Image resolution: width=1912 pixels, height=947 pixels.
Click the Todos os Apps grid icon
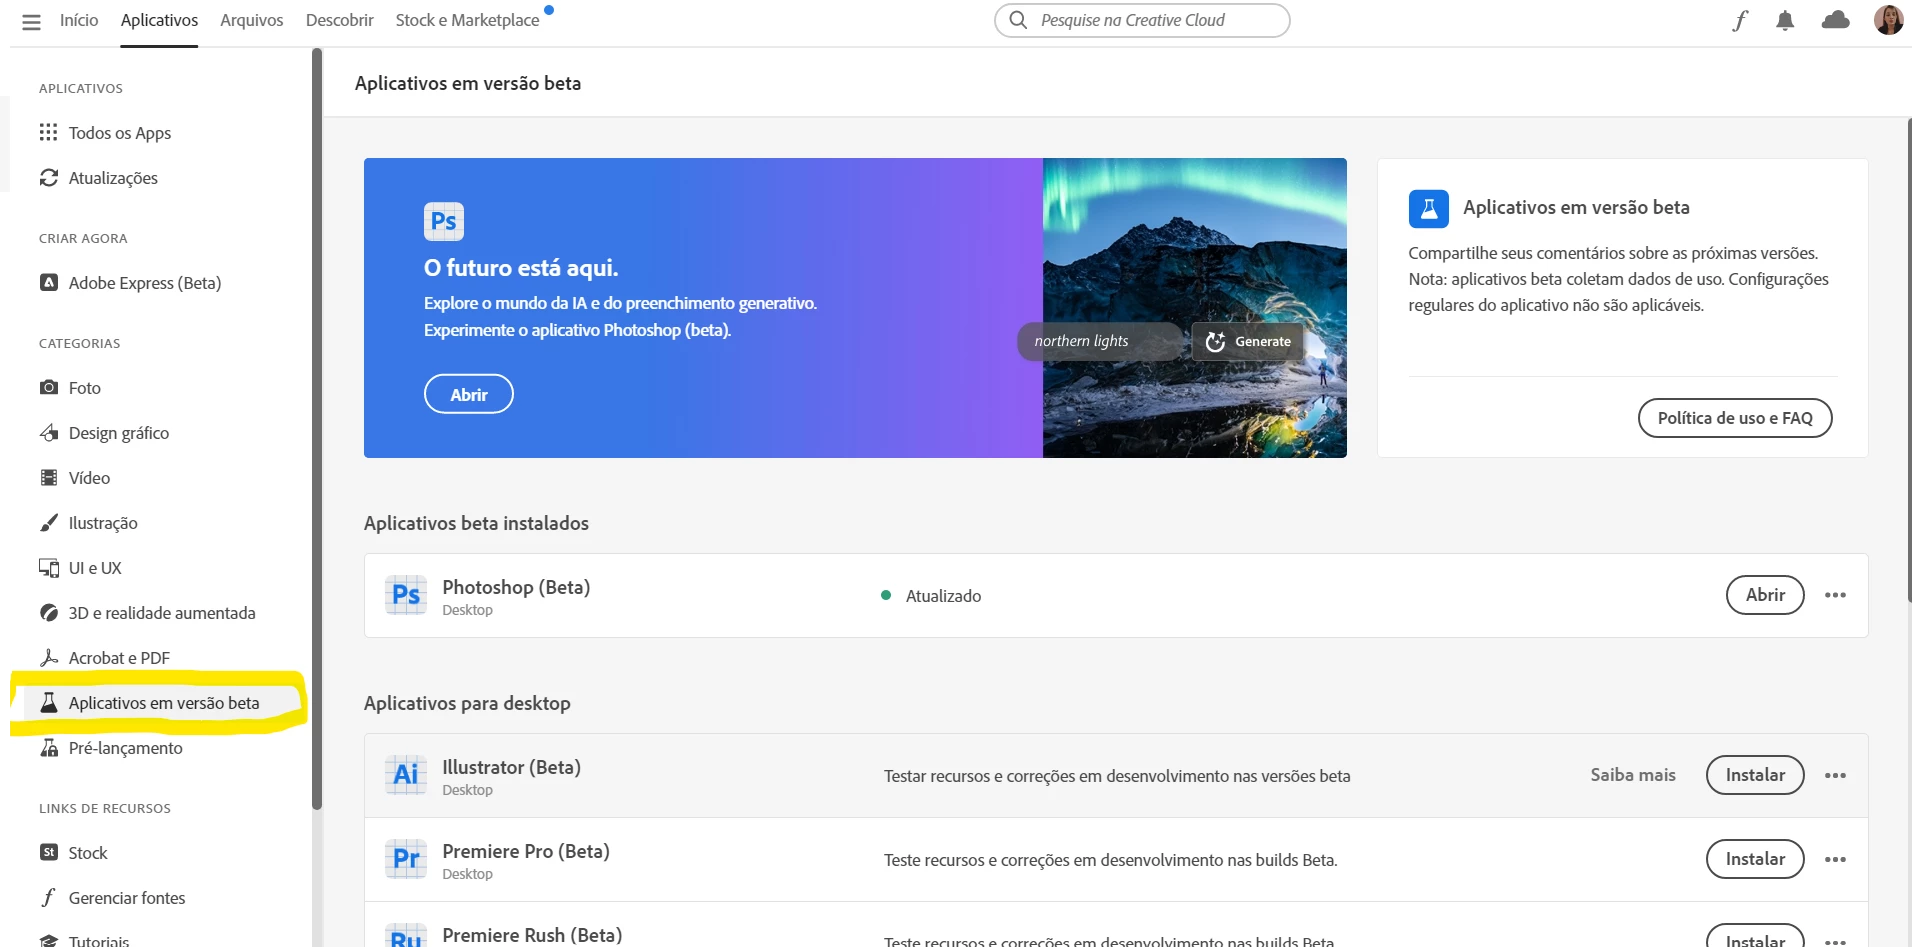coord(48,132)
